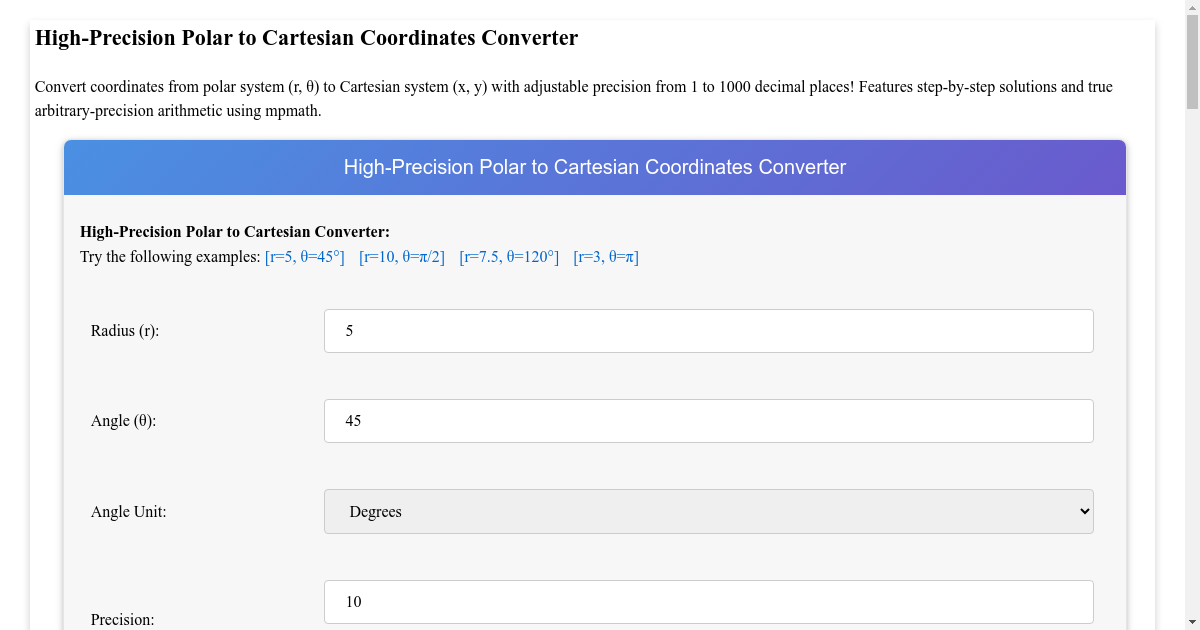Click the page title heading

(306, 37)
